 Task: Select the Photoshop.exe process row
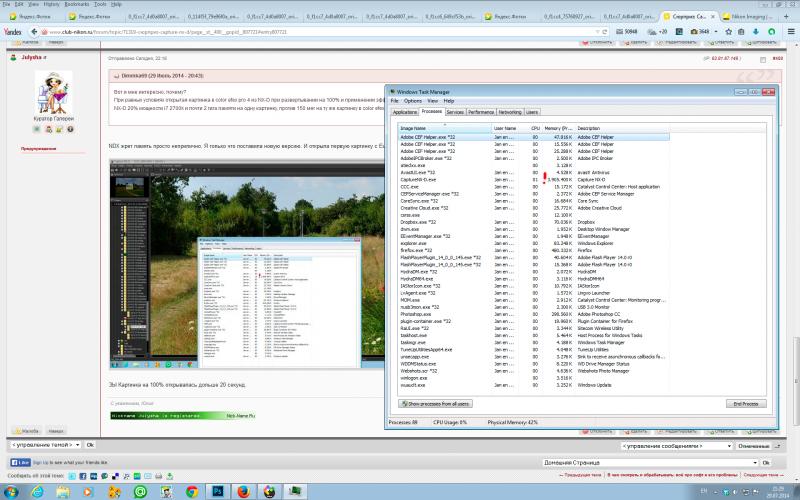coord(534,314)
